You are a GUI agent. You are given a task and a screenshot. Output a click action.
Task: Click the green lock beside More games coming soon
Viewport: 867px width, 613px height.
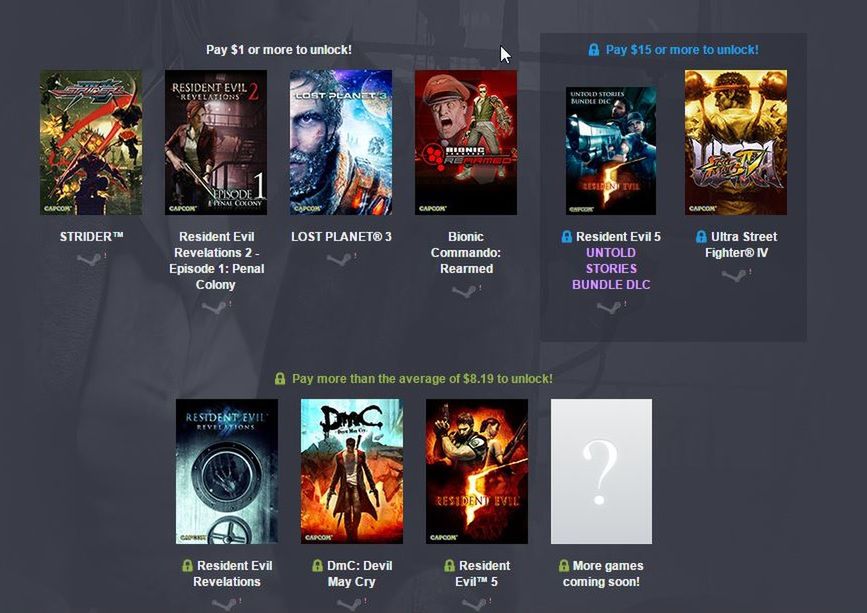click(x=563, y=565)
